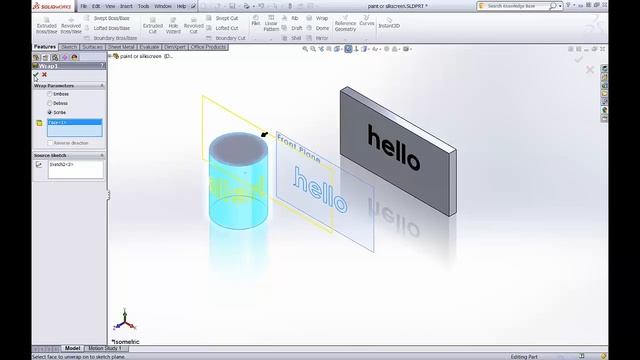The width and height of the screenshot is (640, 360).
Task: Click the Extruded Cut tool
Action: (153, 26)
